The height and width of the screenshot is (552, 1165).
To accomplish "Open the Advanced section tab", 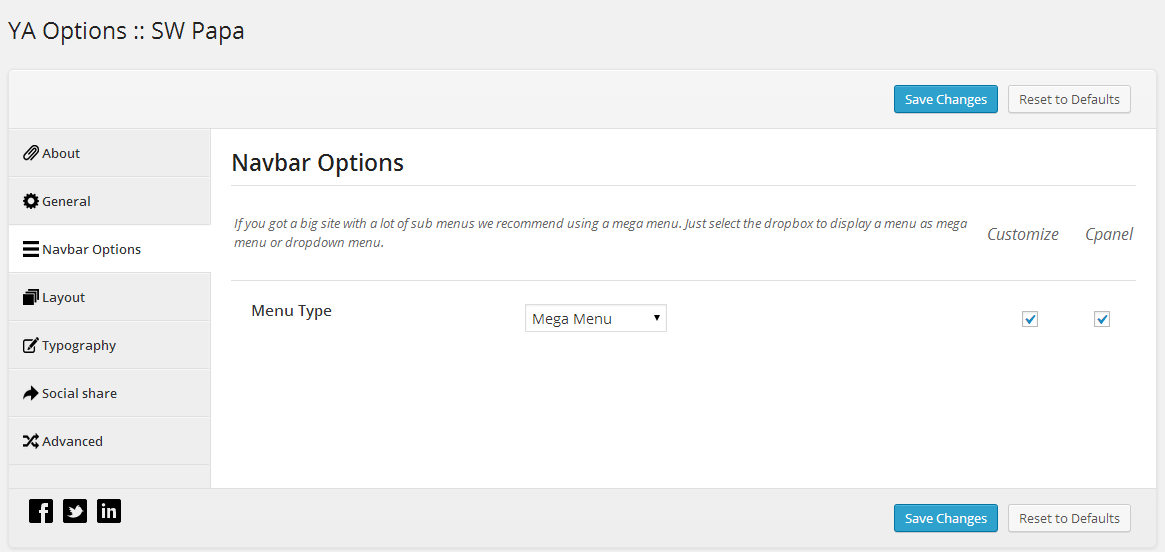I will (x=110, y=441).
